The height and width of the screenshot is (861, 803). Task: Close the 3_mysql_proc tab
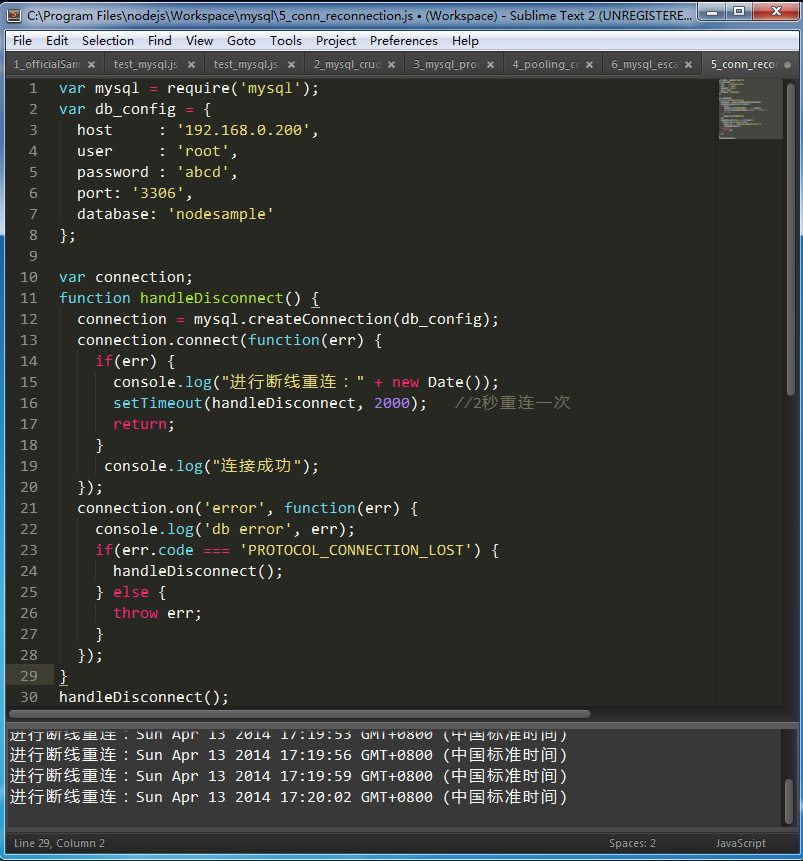point(490,65)
